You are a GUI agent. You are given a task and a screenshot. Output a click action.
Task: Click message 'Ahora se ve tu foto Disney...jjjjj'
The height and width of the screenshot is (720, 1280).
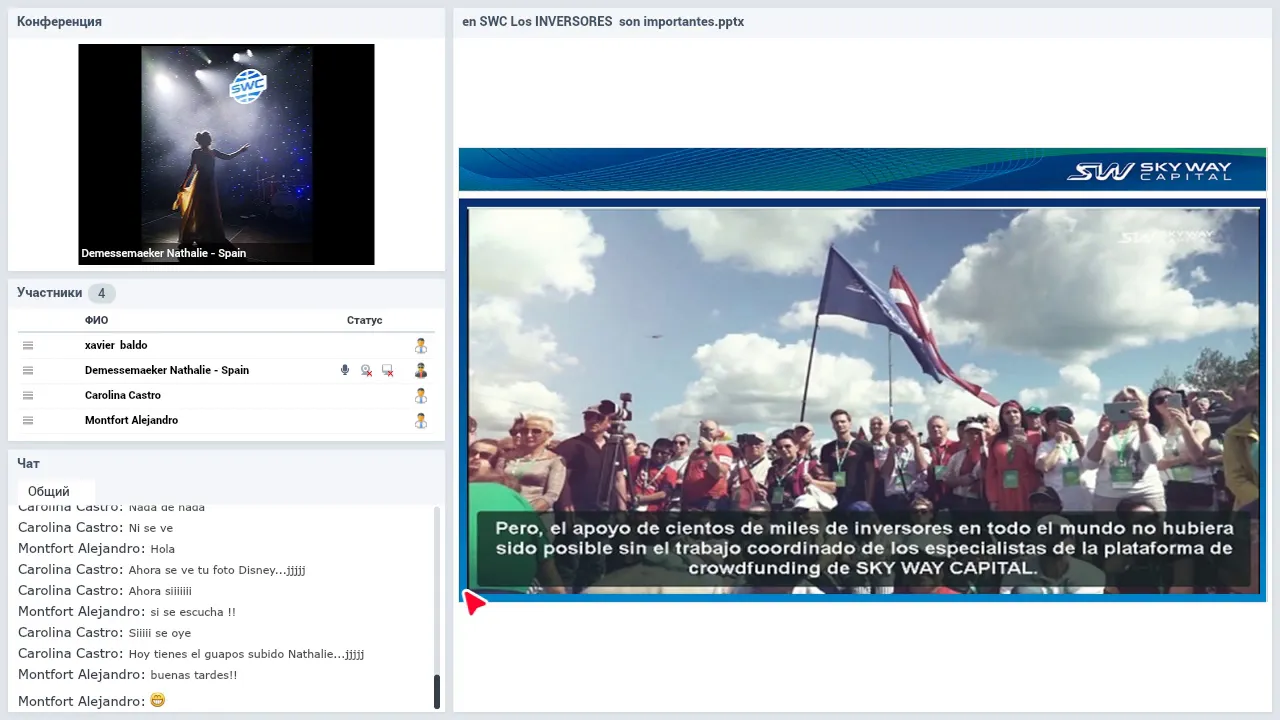(x=217, y=570)
